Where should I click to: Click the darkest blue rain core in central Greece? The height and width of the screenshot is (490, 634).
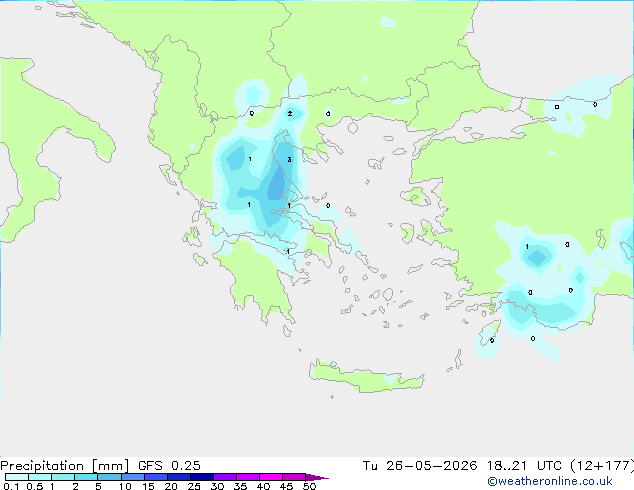[x=277, y=185]
